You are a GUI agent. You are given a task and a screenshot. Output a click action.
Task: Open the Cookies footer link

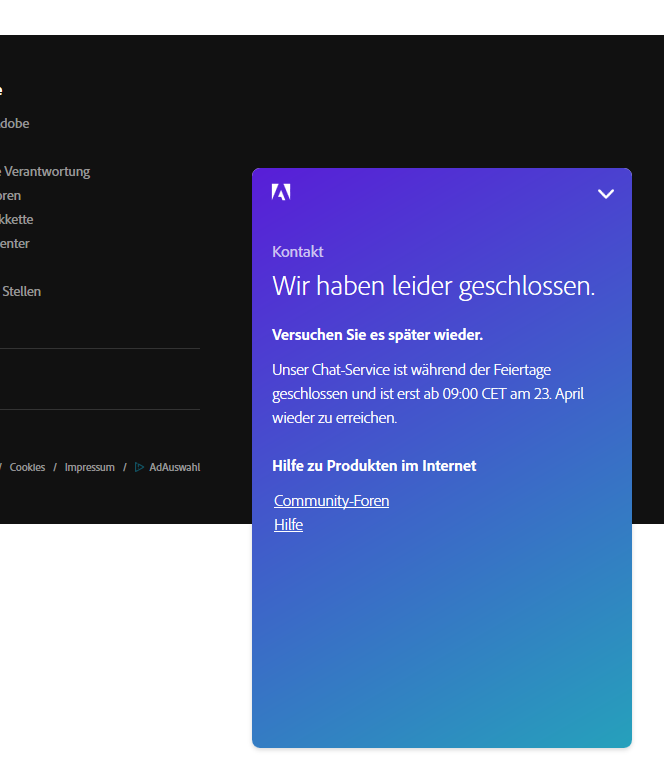27,467
